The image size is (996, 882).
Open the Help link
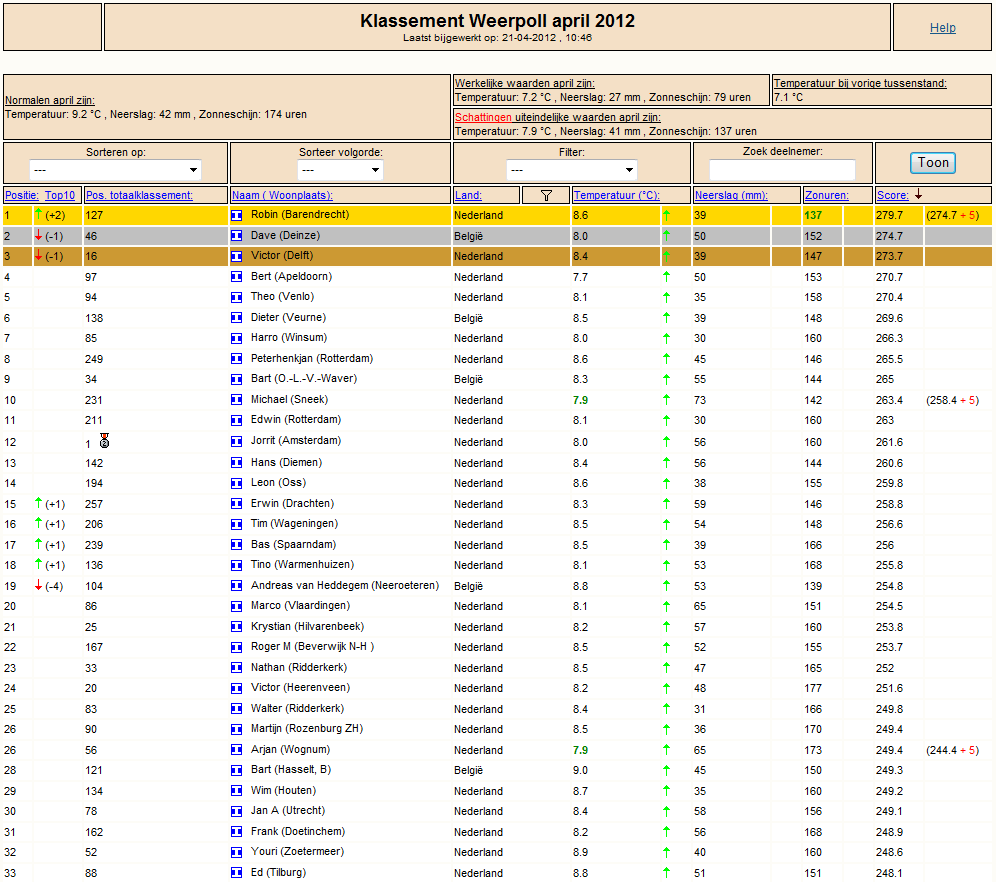click(x=943, y=27)
